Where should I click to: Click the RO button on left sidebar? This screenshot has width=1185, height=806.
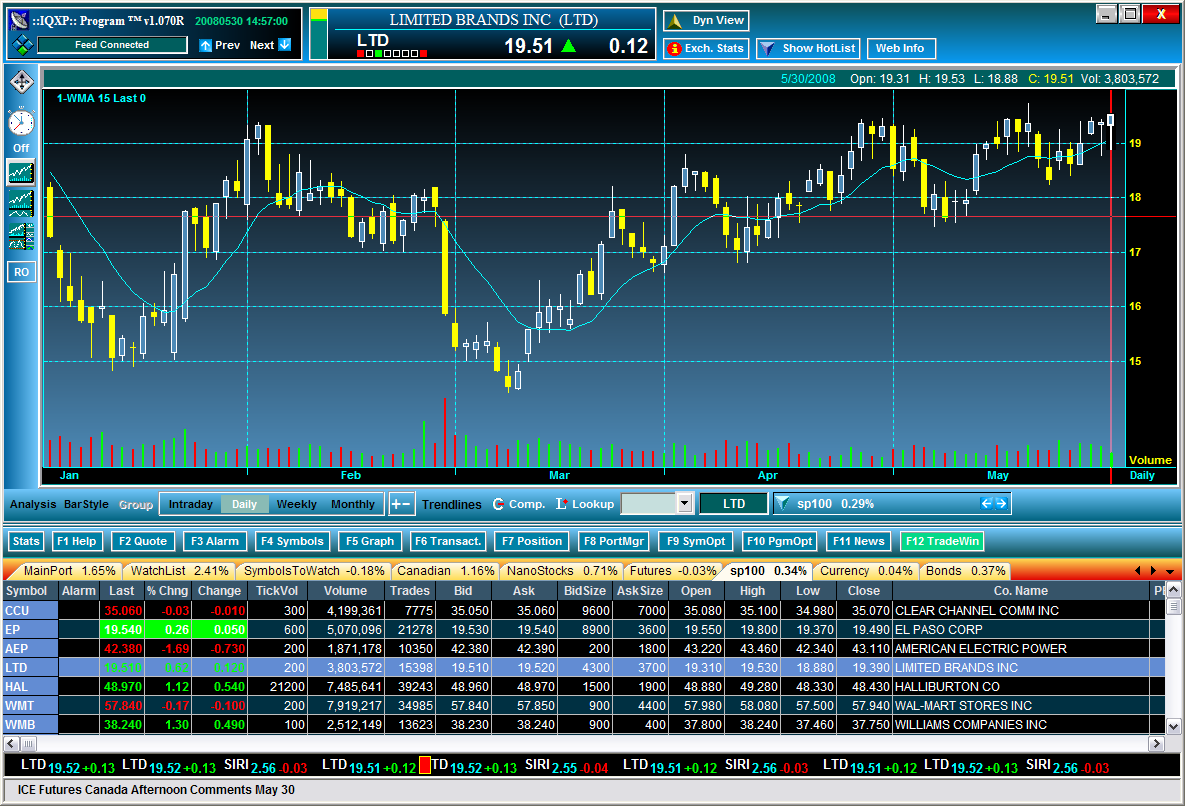[21, 272]
